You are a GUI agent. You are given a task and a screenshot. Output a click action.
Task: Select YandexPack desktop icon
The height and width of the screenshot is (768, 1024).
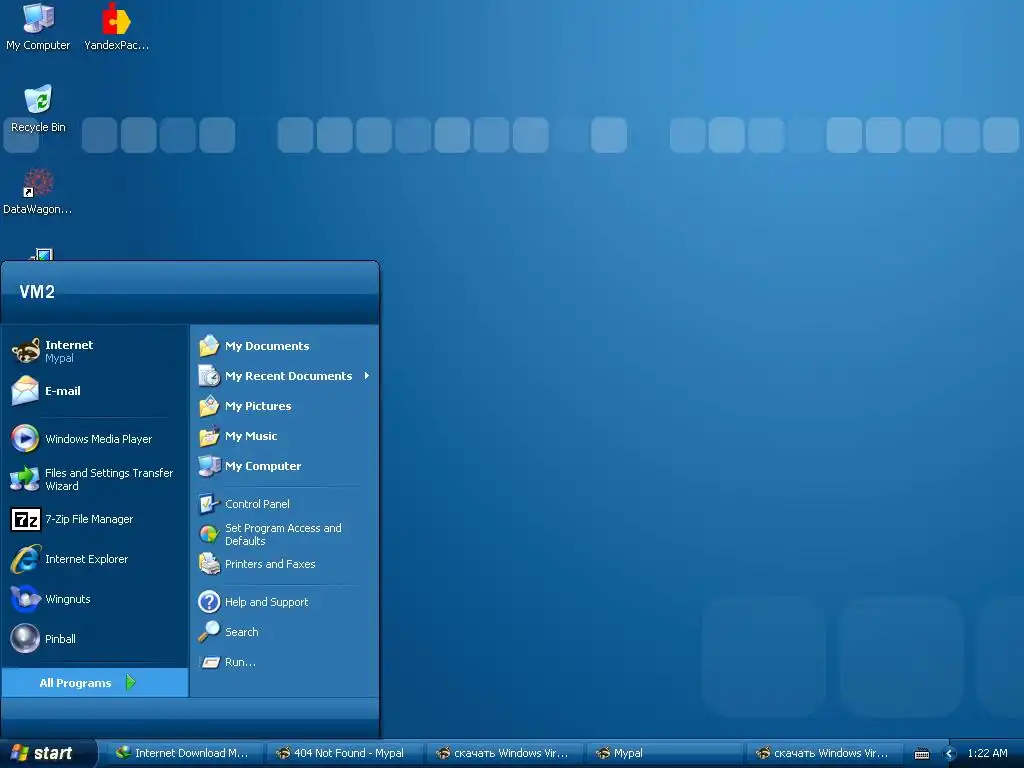pos(116,18)
